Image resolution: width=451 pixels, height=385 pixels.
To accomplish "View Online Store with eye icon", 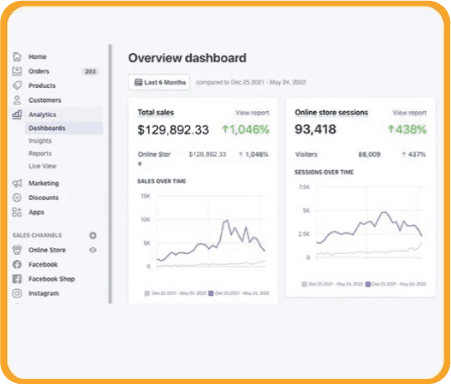I will pos(93,250).
